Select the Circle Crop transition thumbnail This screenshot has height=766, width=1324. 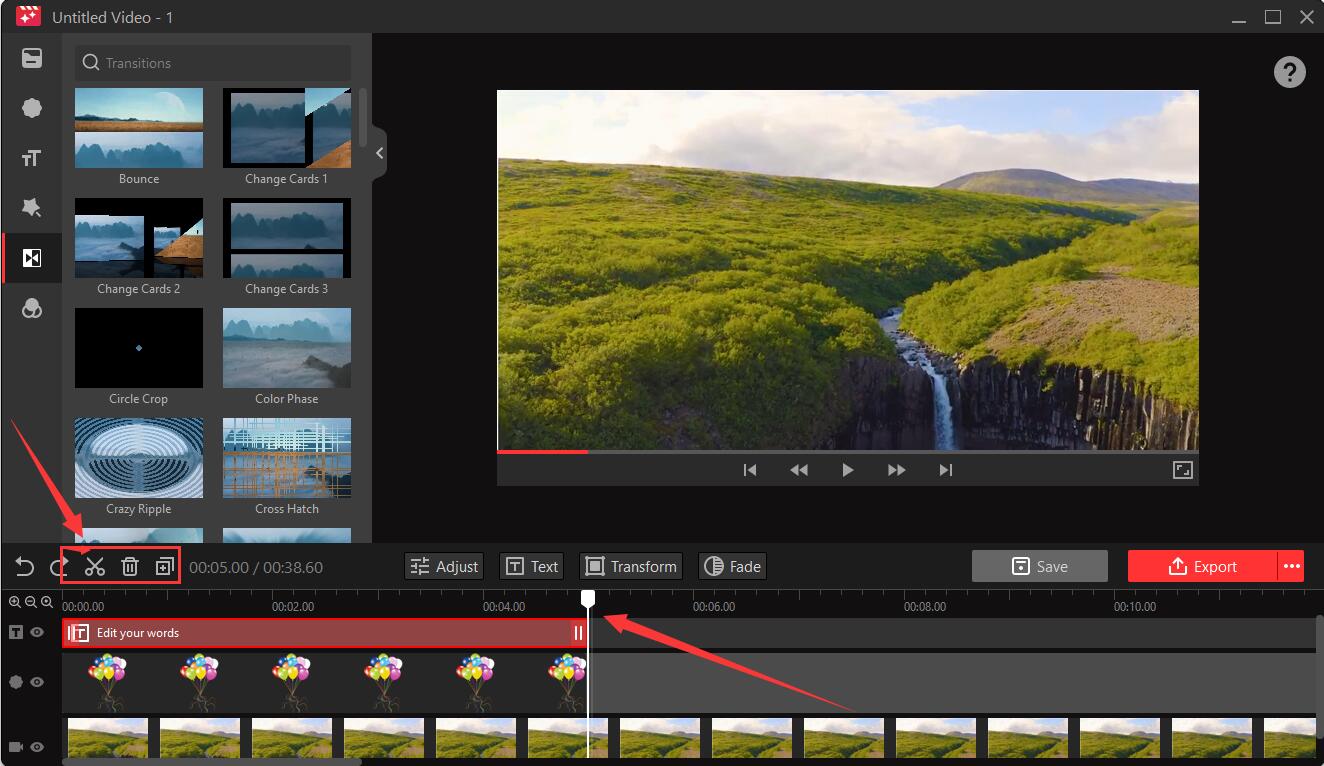pyautogui.click(x=139, y=348)
